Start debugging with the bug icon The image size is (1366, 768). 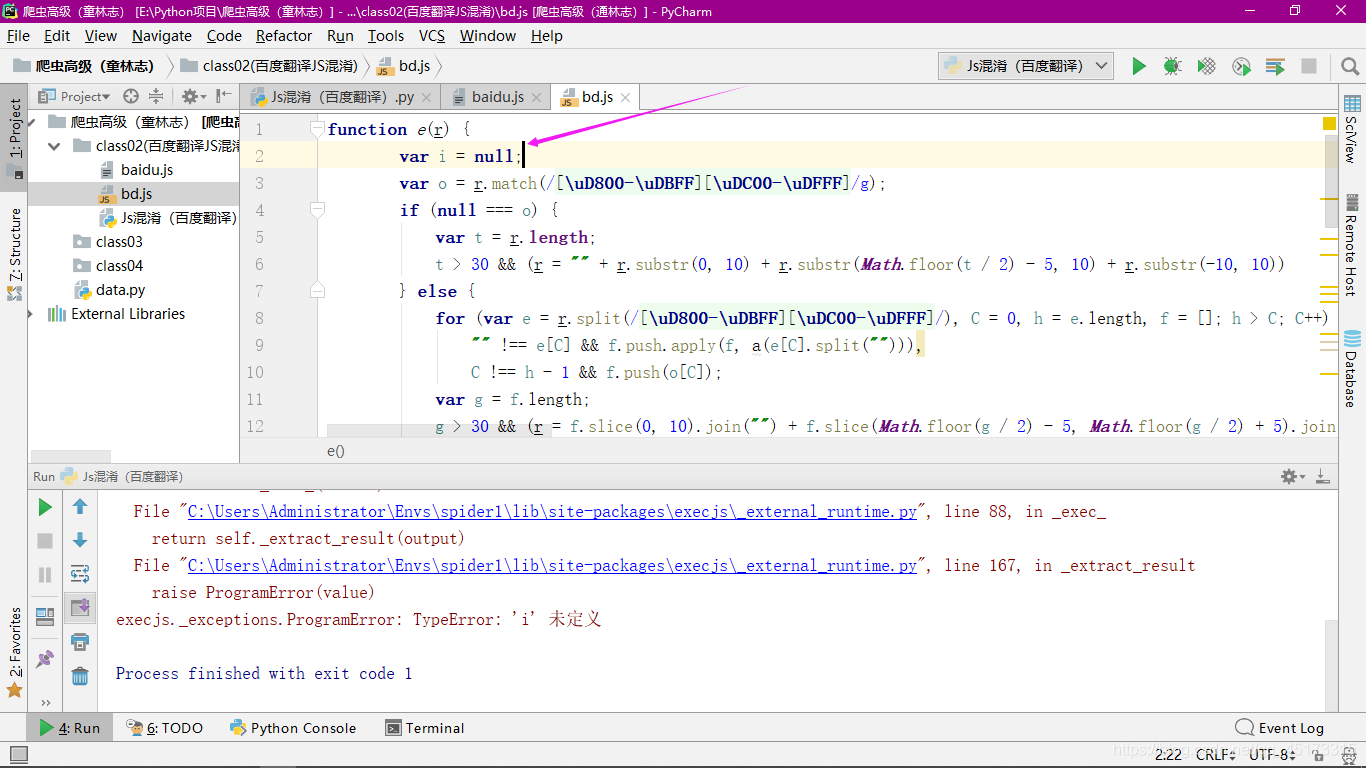[1172, 66]
